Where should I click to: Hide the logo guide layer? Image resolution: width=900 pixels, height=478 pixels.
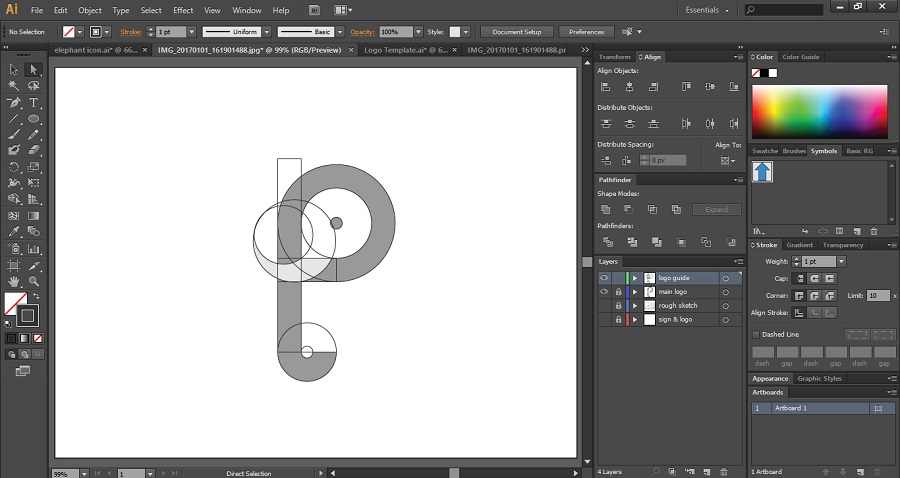(604, 278)
